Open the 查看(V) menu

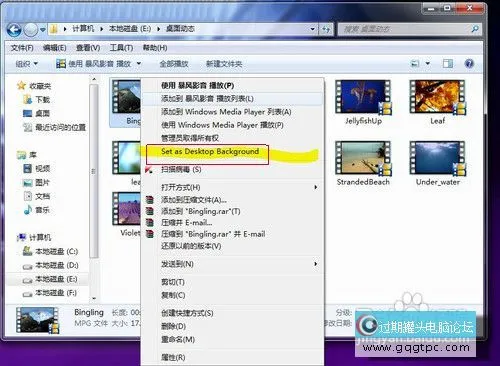tap(88, 48)
